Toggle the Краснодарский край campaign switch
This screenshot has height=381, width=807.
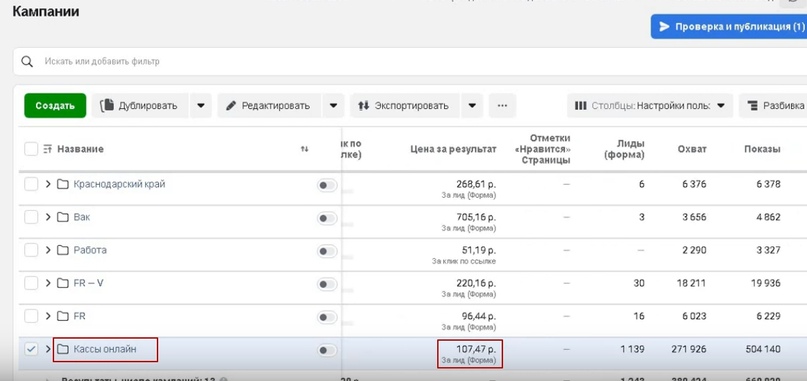327,185
